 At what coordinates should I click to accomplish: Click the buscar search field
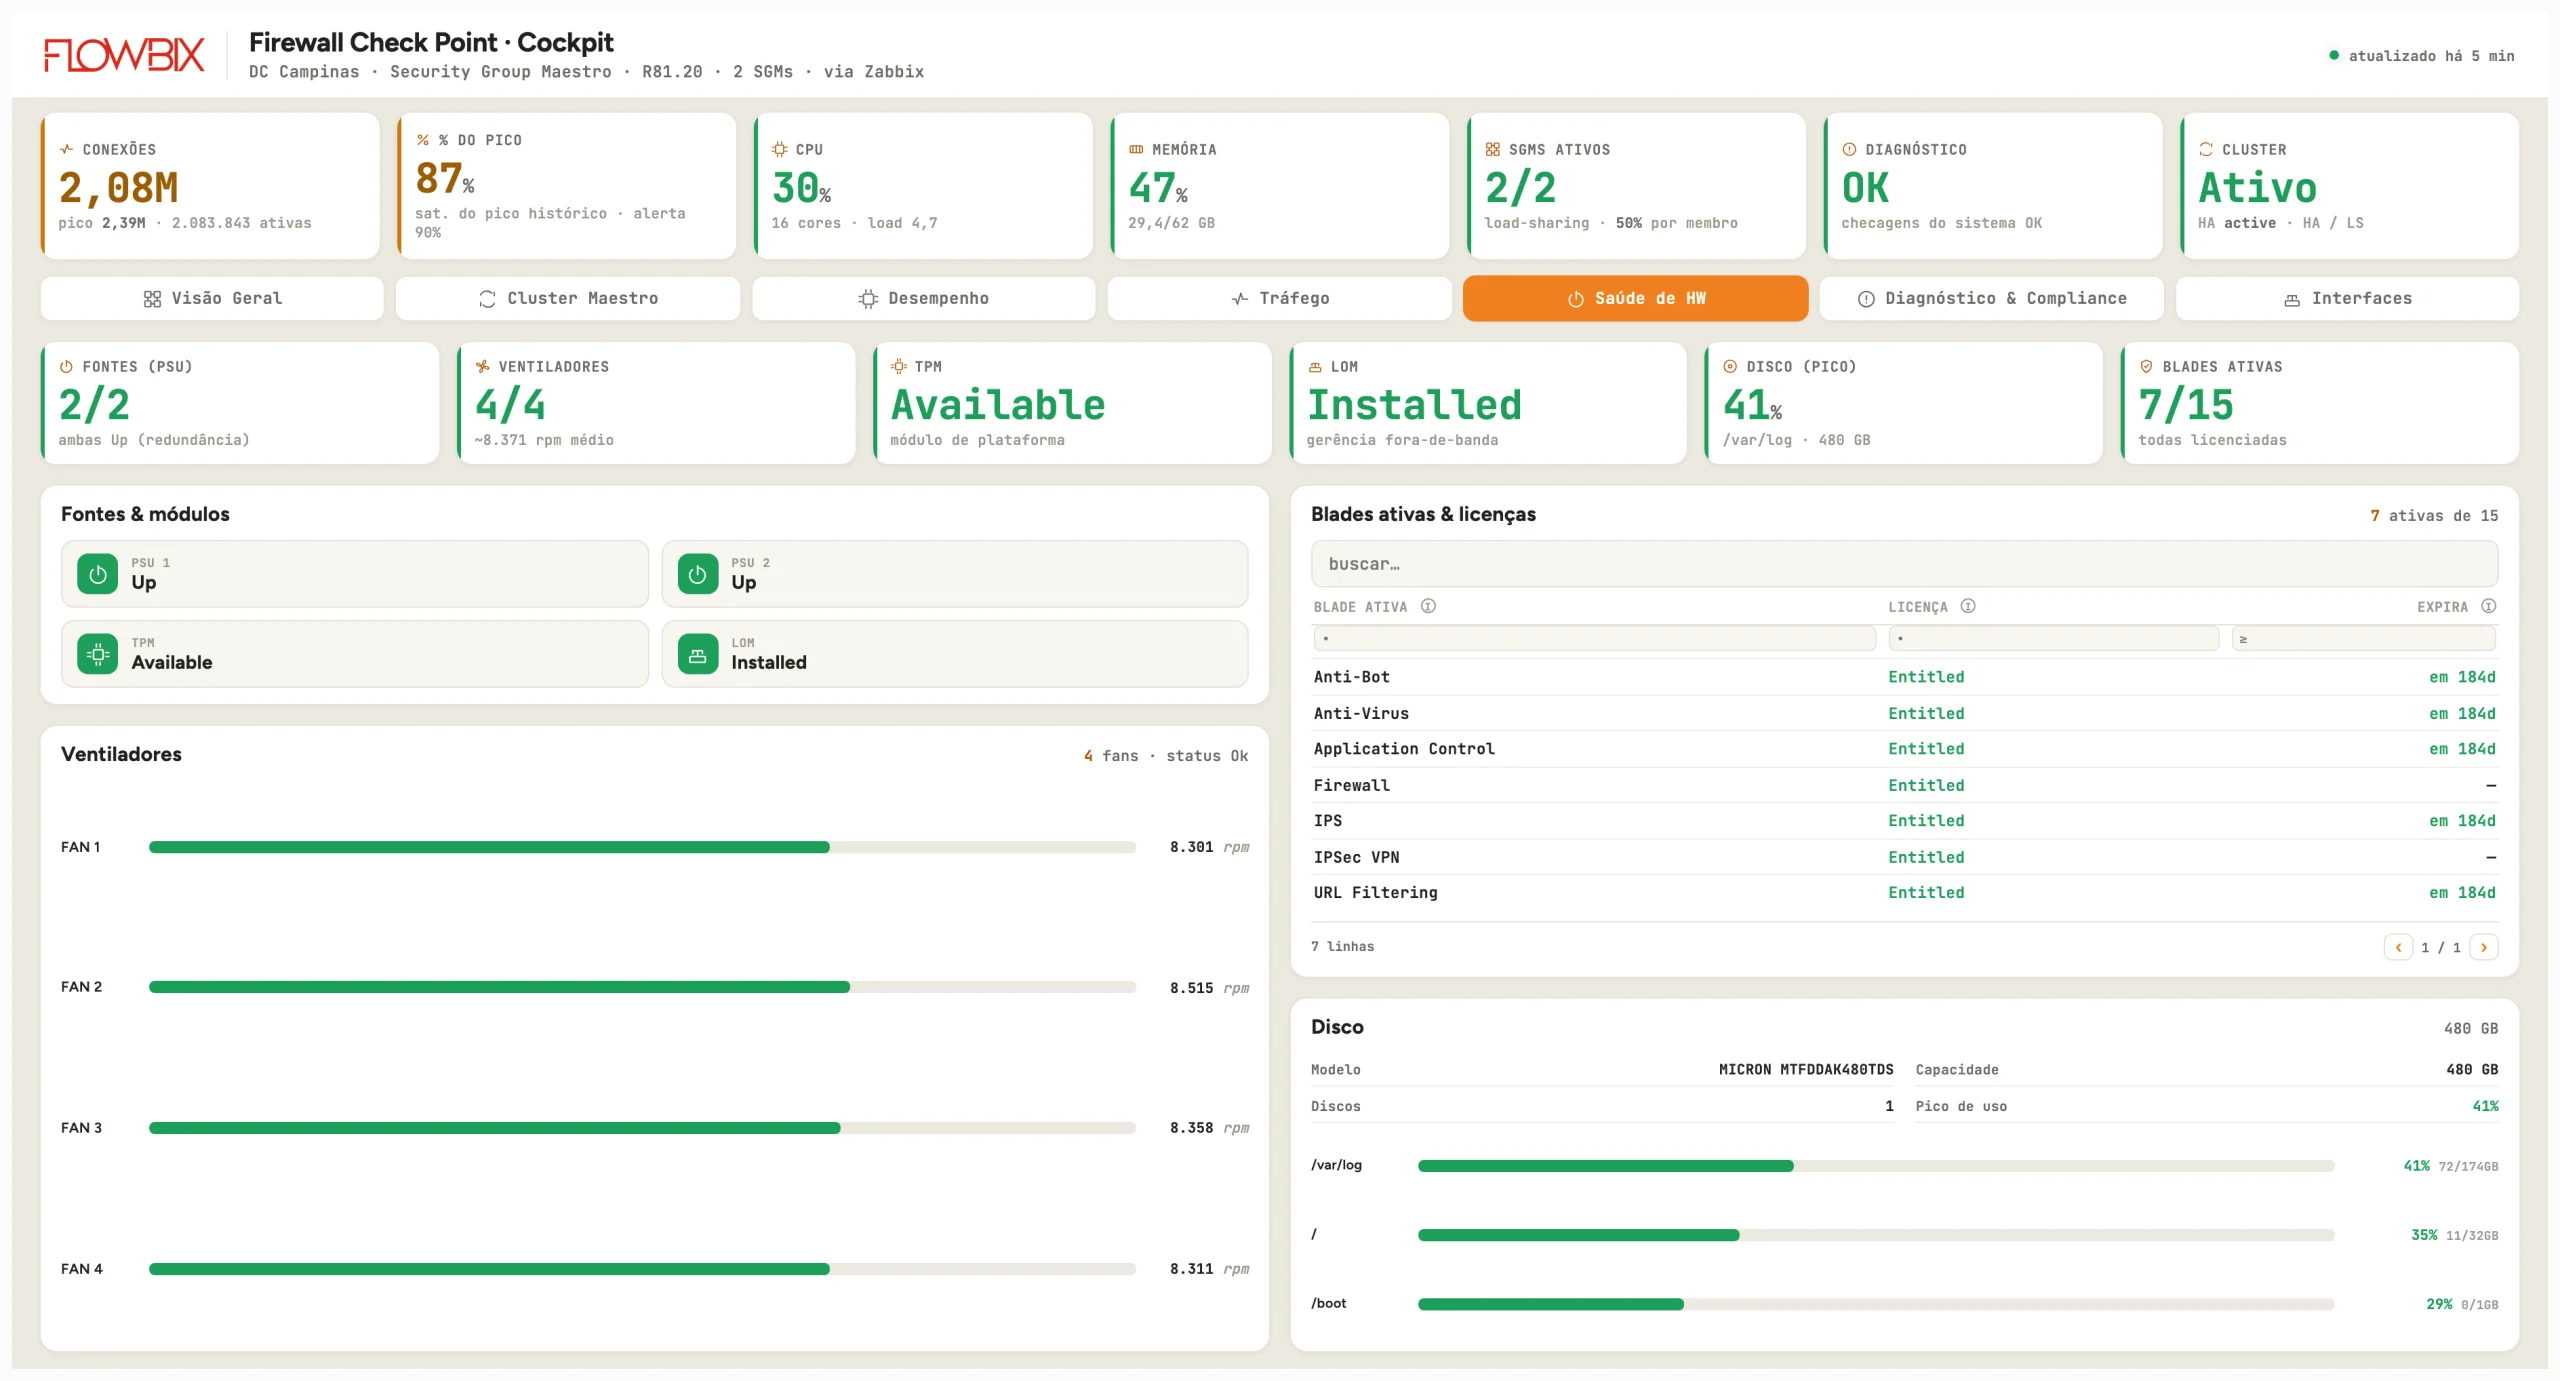1904,564
